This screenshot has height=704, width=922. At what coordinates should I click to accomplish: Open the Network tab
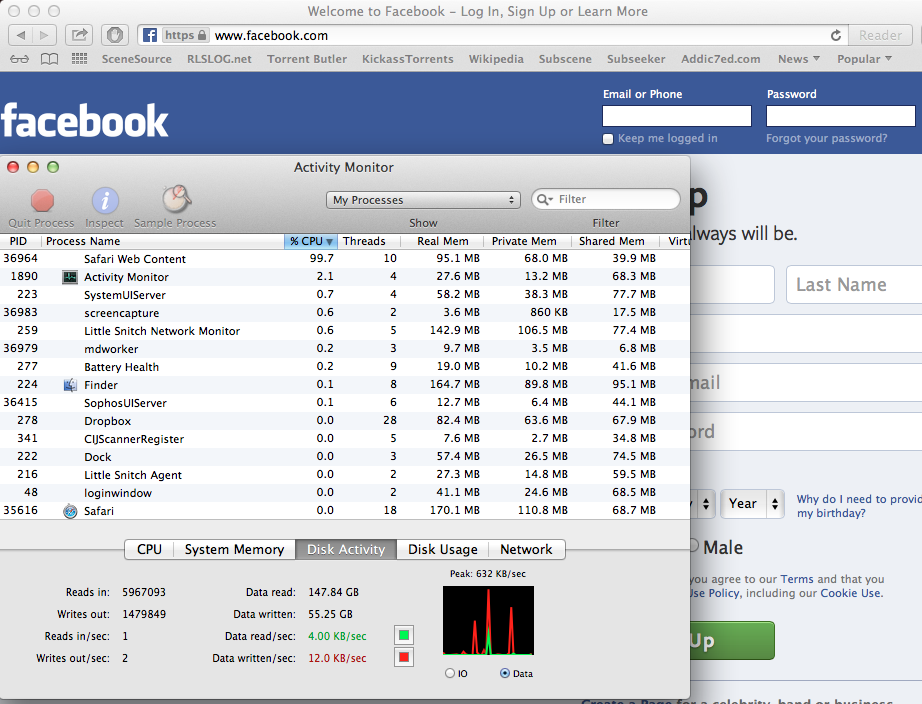tap(526, 549)
